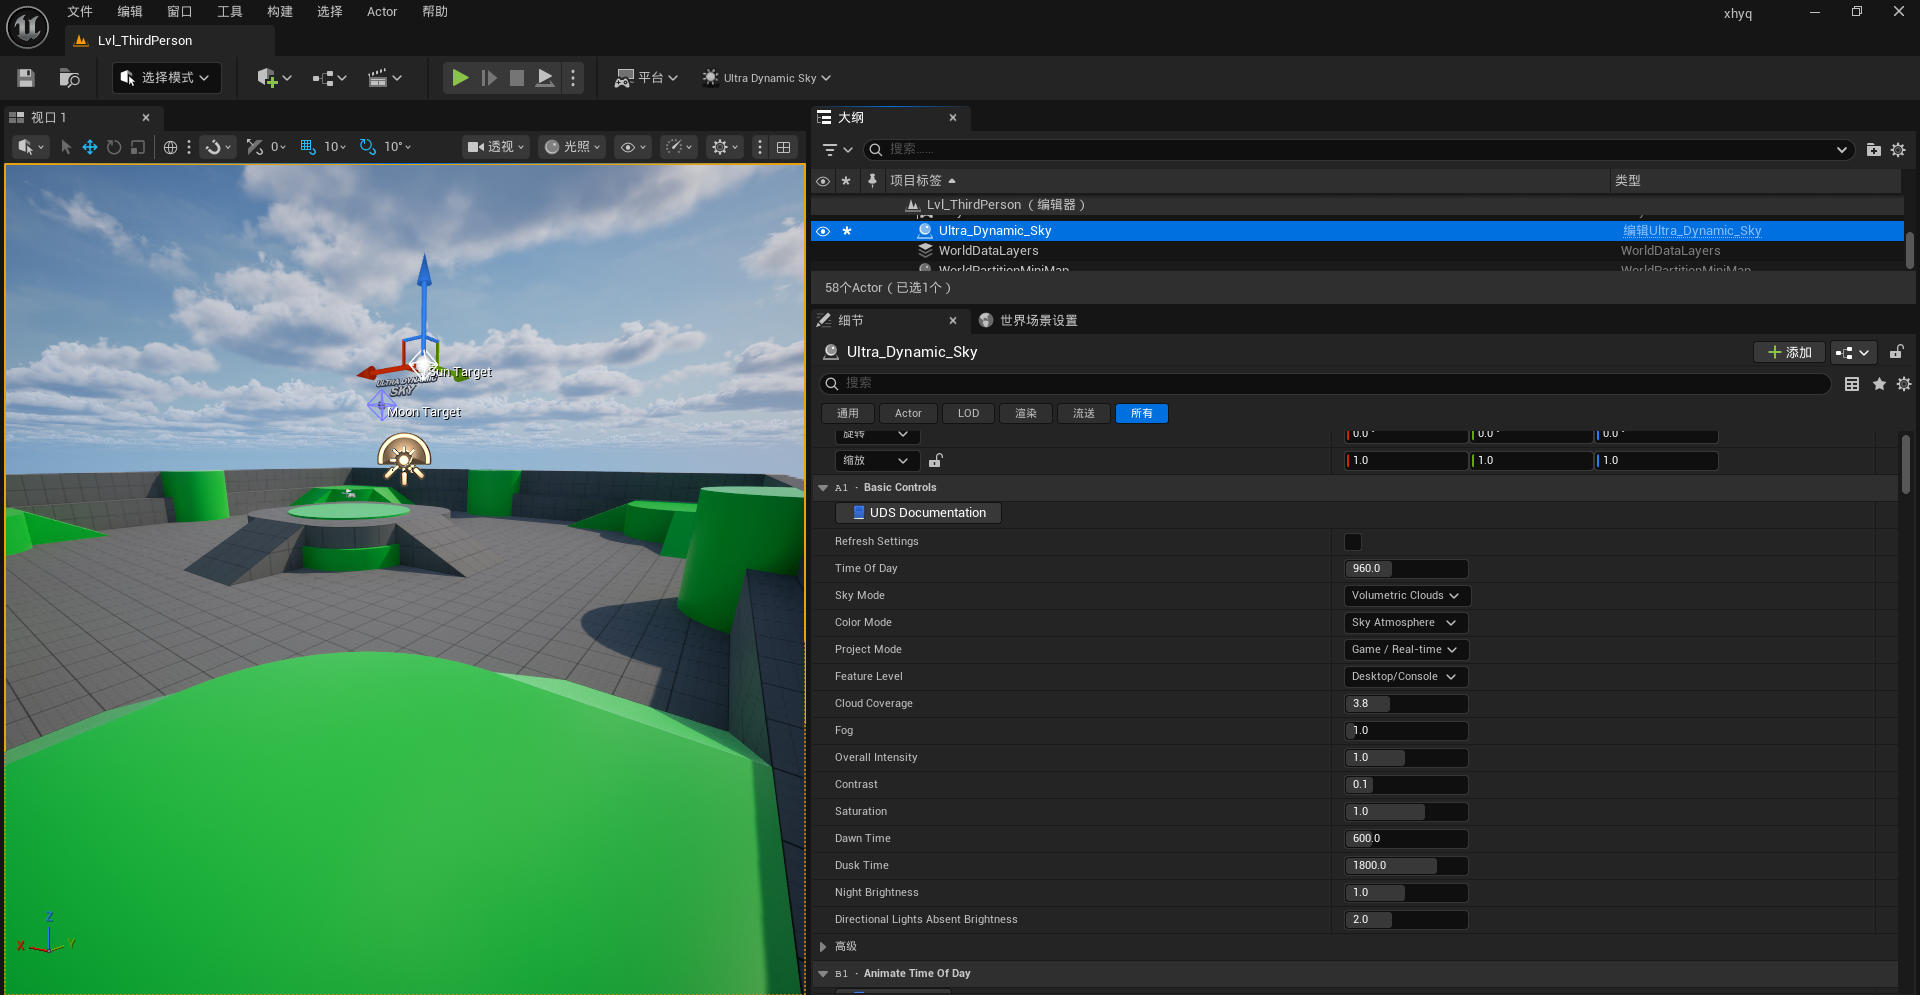Open the content browser icon beside save

pyautogui.click(x=69, y=78)
